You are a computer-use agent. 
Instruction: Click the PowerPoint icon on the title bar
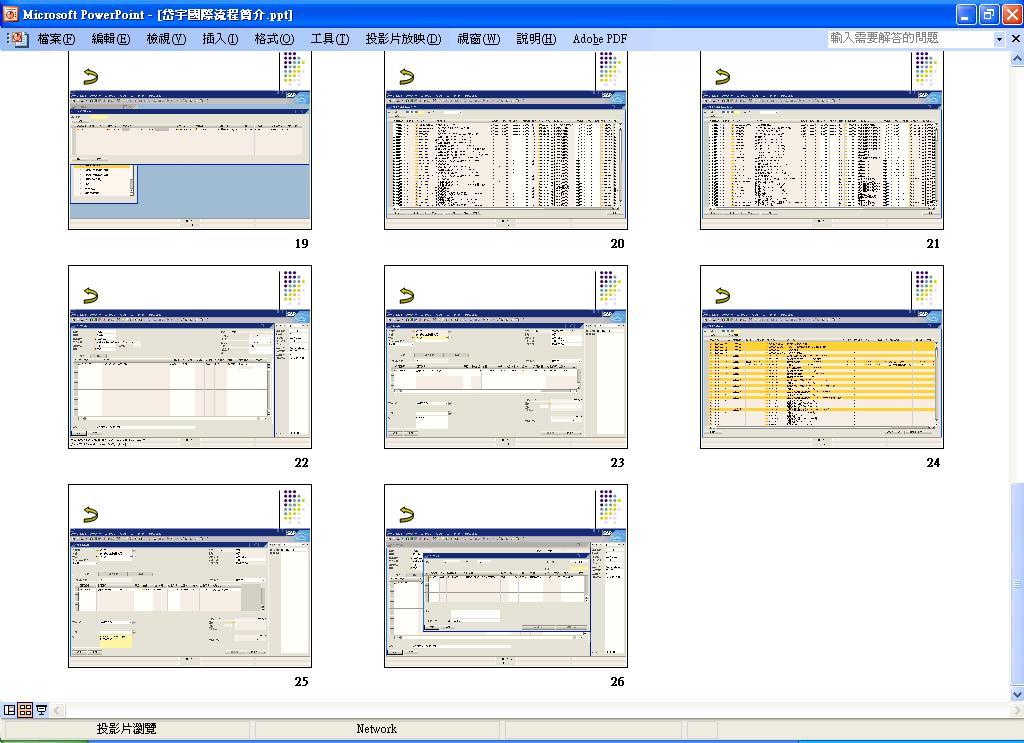tap(9, 15)
